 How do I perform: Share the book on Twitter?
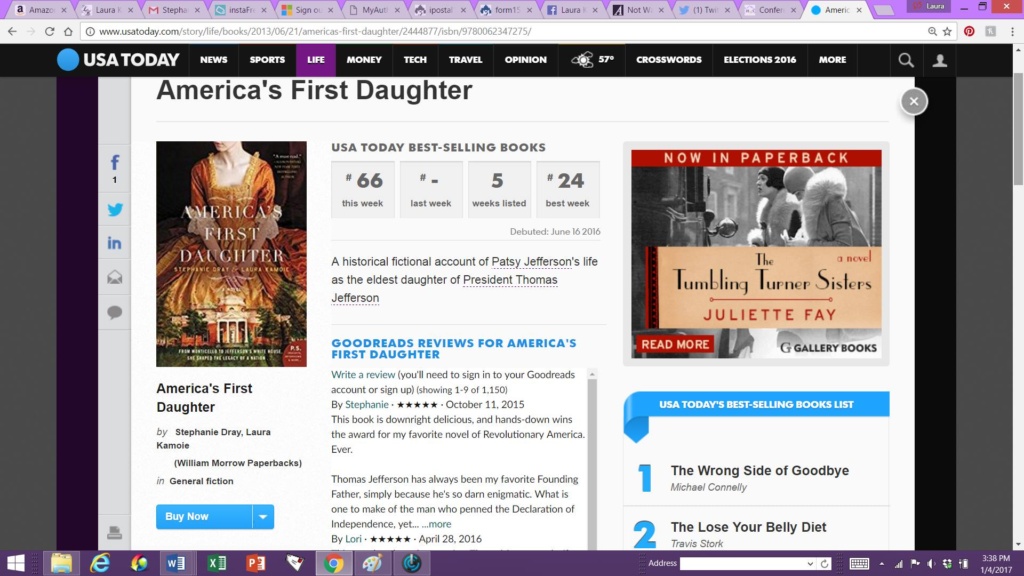pos(115,210)
